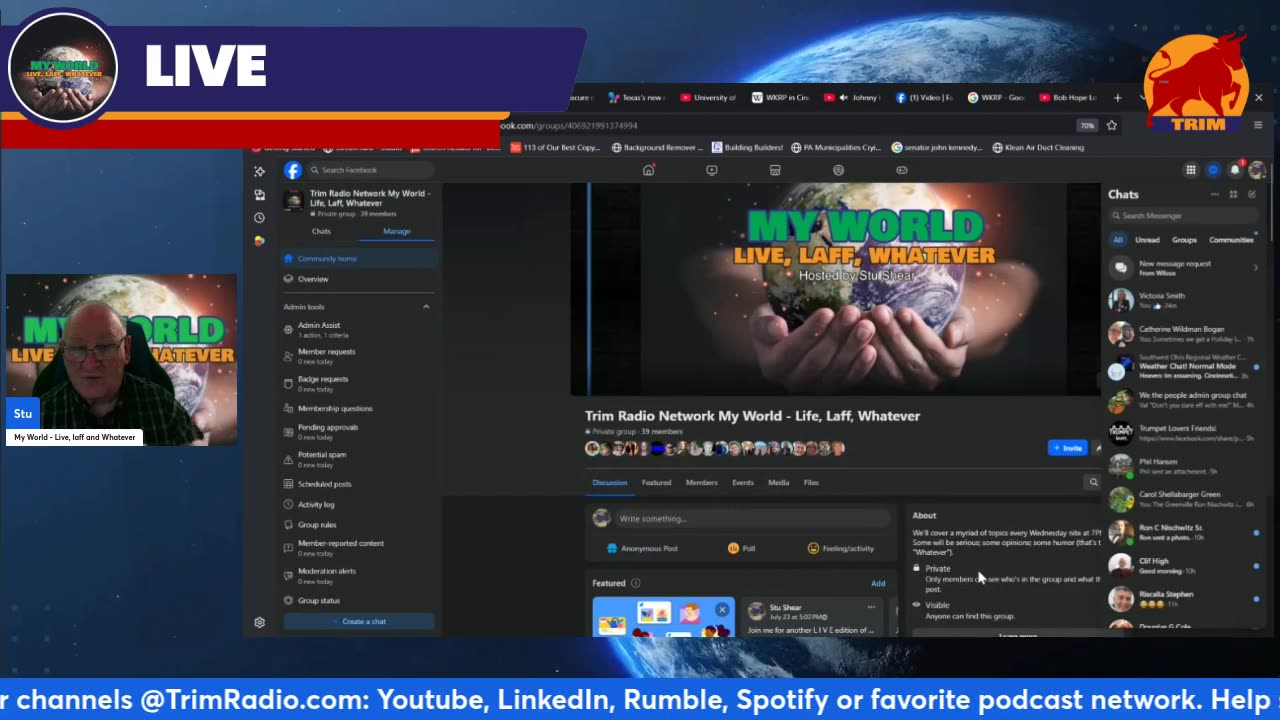Image resolution: width=1280 pixels, height=720 pixels.
Task: Open the Facebook logo home link
Action: [x=293, y=170]
